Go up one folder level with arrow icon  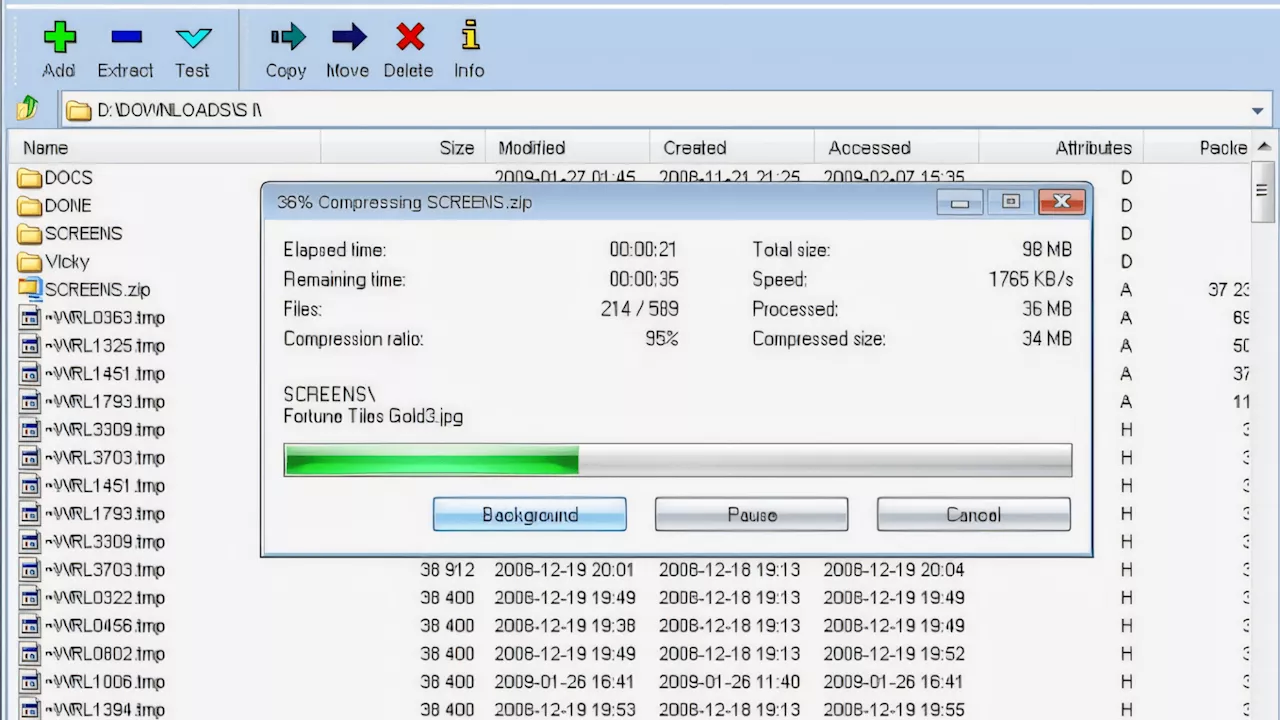pos(27,108)
